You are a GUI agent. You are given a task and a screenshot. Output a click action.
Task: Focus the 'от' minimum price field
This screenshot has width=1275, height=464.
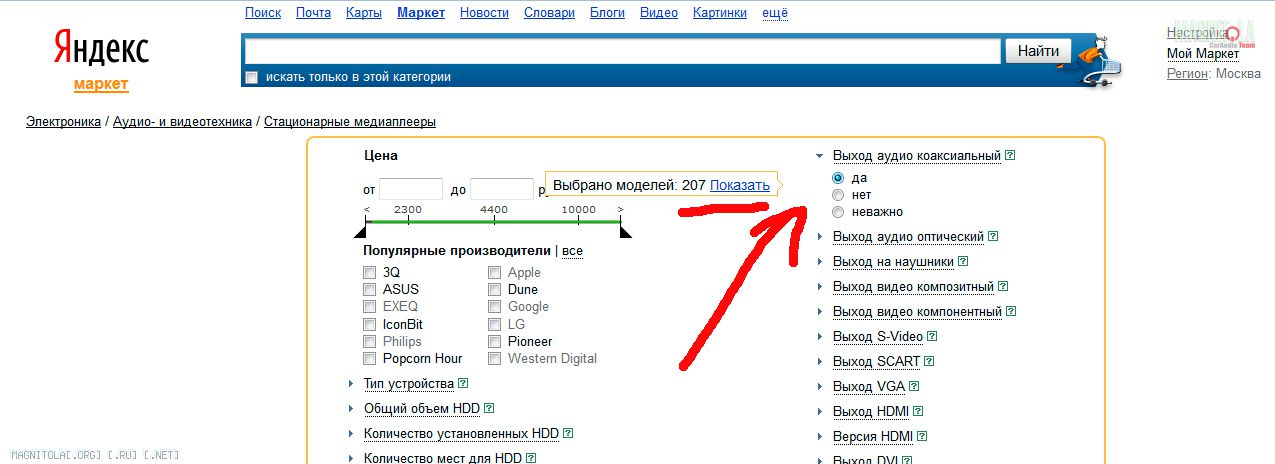click(x=411, y=189)
